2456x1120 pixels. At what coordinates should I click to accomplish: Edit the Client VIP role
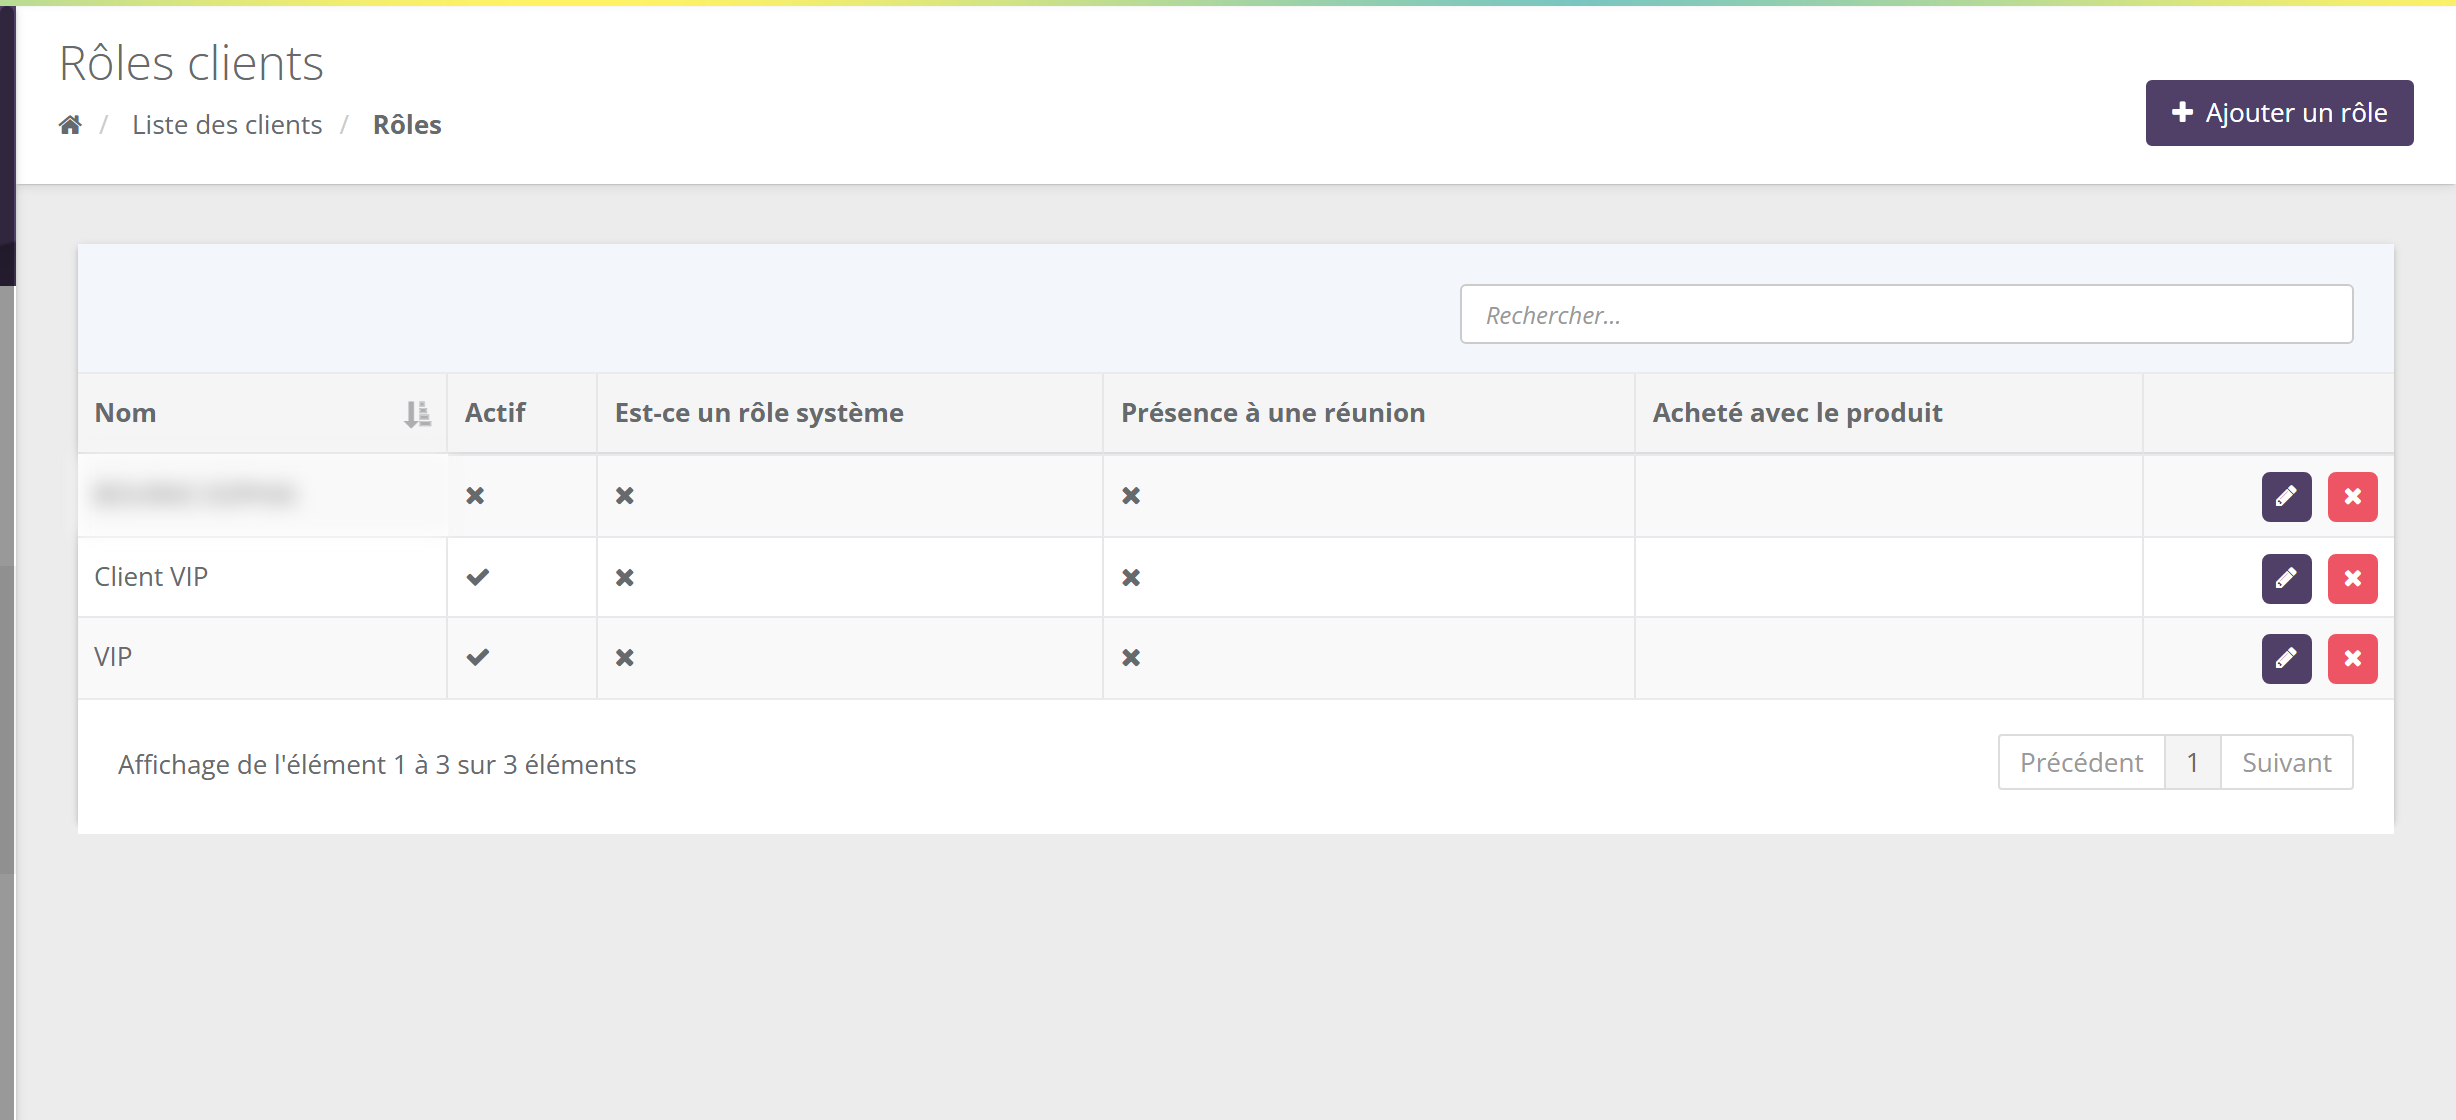click(2287, 579)
